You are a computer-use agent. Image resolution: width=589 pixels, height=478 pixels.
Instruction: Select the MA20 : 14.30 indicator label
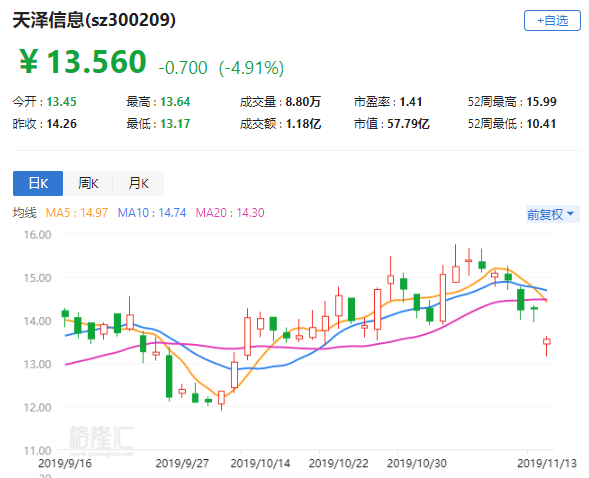coord(230,213)
